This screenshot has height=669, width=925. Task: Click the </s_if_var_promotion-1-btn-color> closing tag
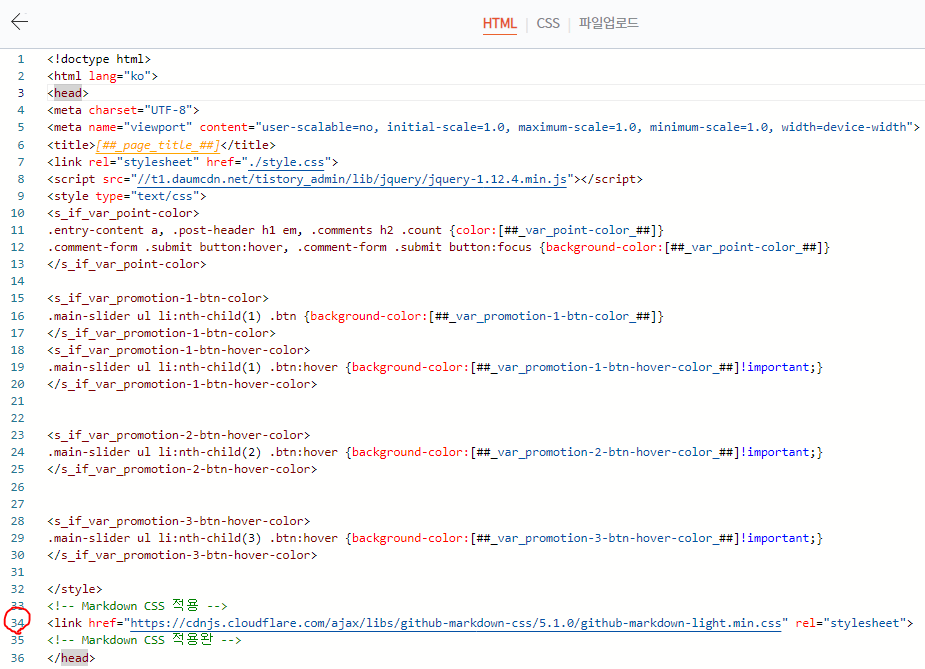162,334
